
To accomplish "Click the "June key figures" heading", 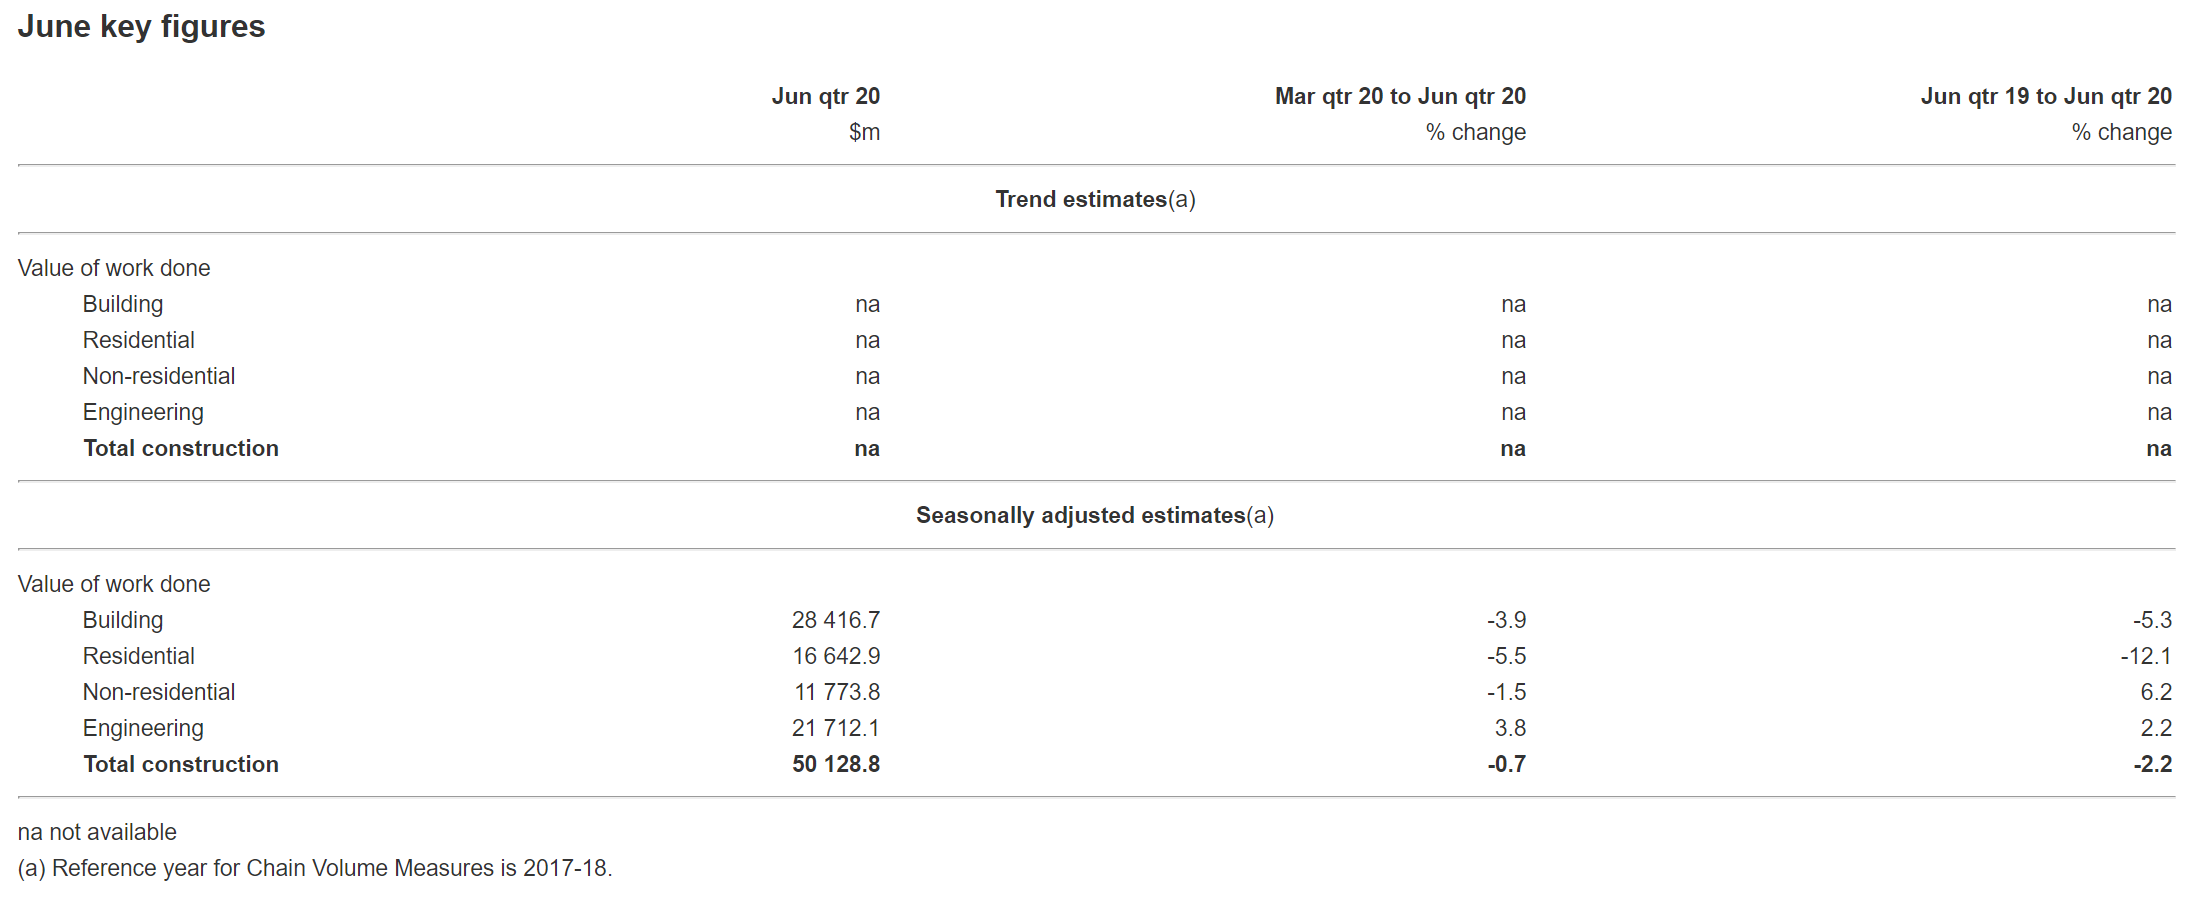I will point(141,27).
